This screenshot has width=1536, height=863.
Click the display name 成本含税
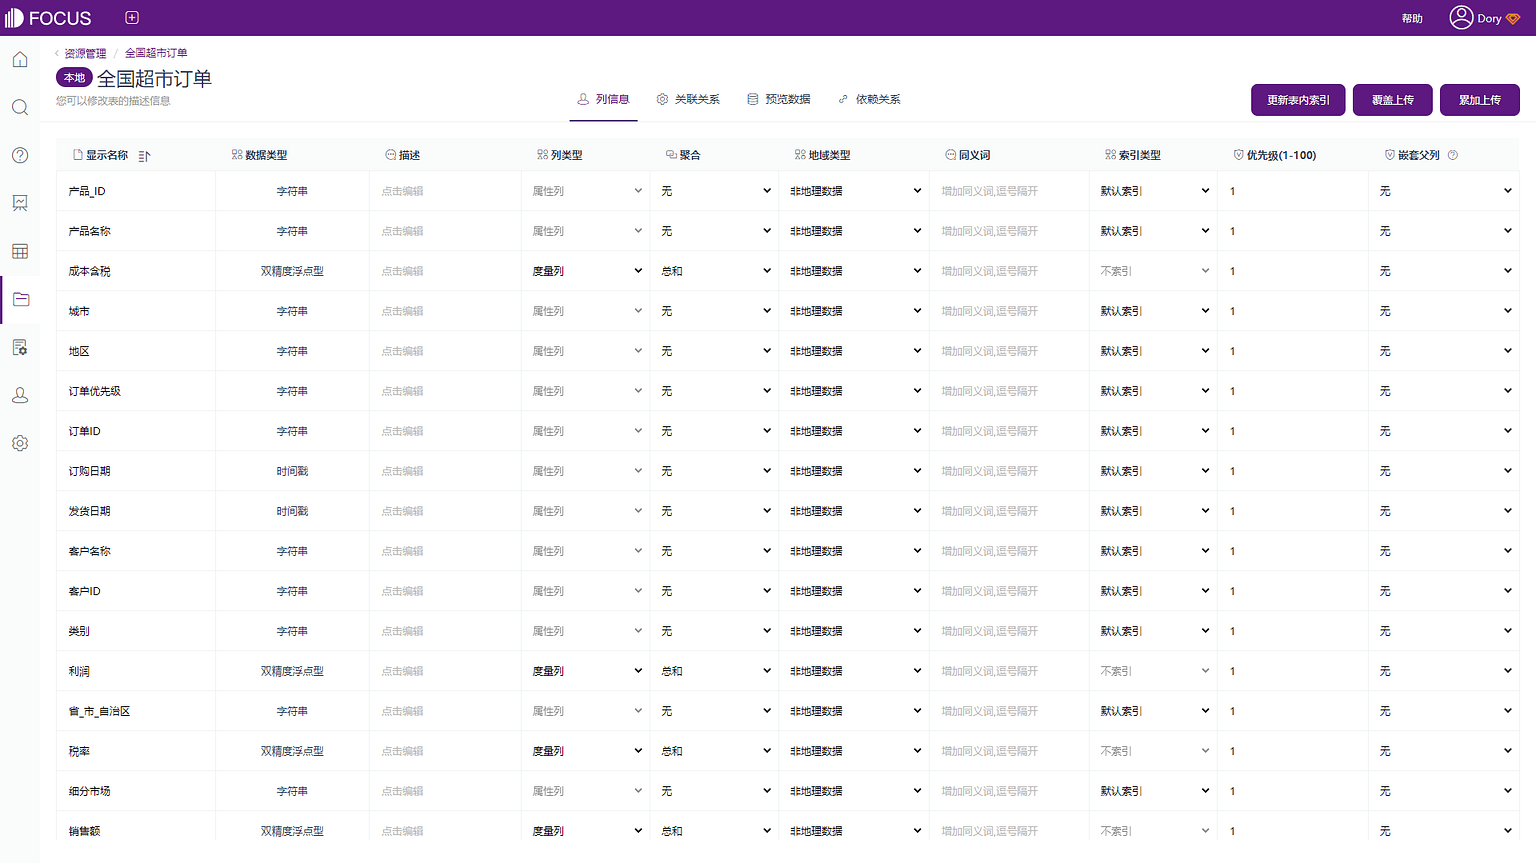click(x=90, y=271)
